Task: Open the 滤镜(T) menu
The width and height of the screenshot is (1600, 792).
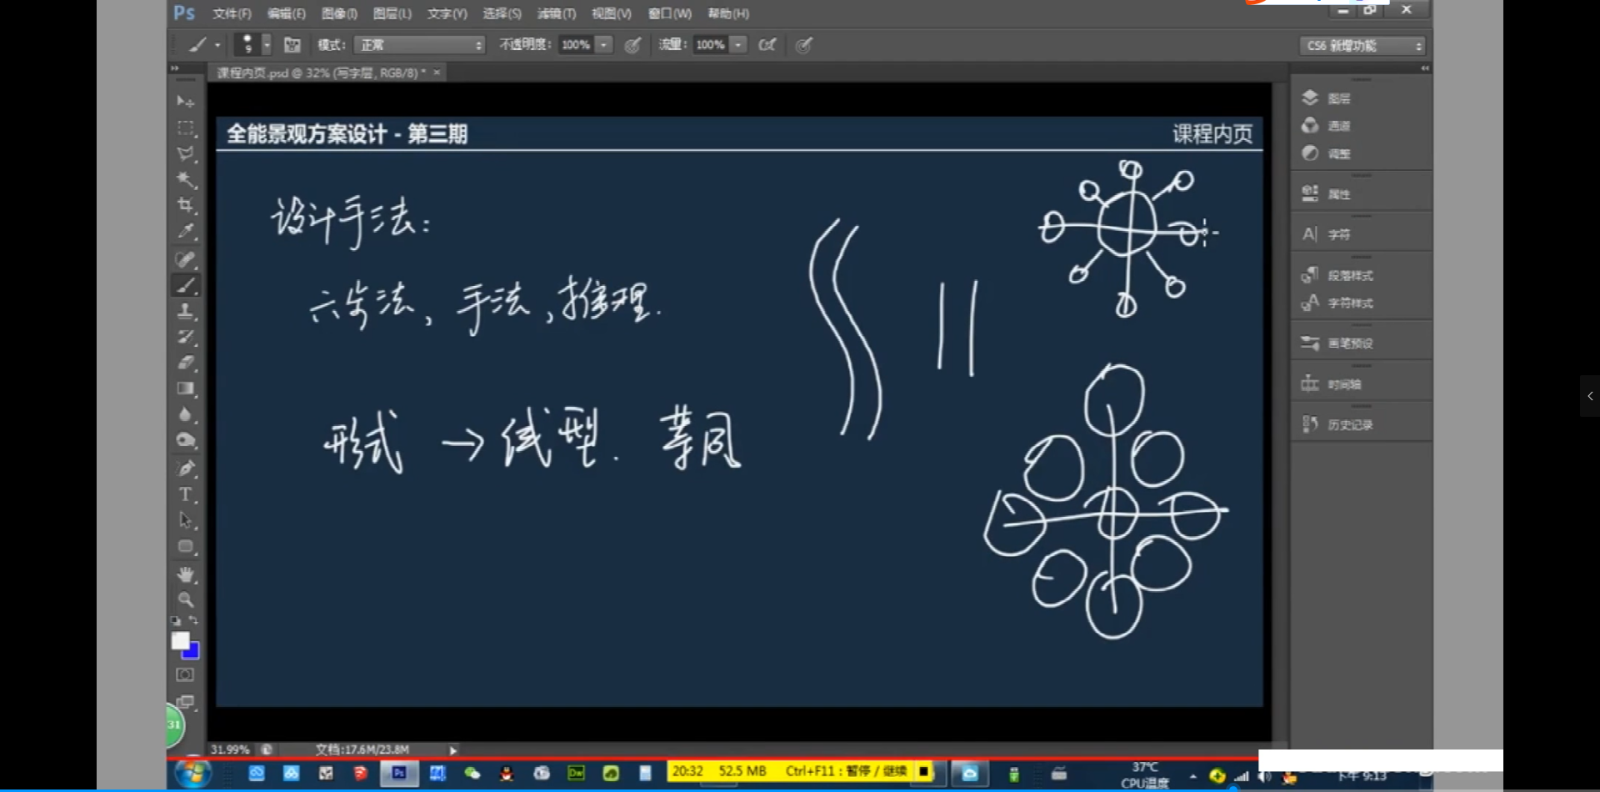Action: point(556,14)
